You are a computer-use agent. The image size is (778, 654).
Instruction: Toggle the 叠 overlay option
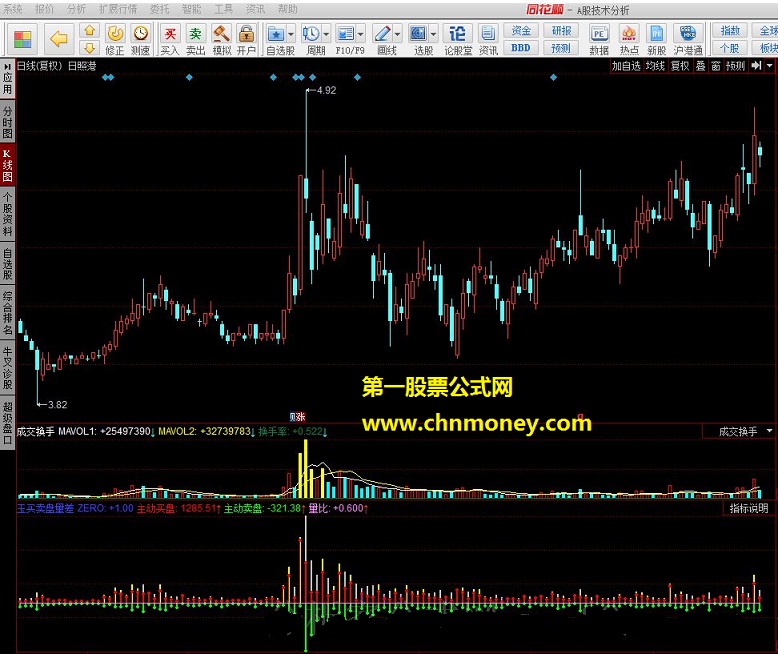(x=701, y=65)
